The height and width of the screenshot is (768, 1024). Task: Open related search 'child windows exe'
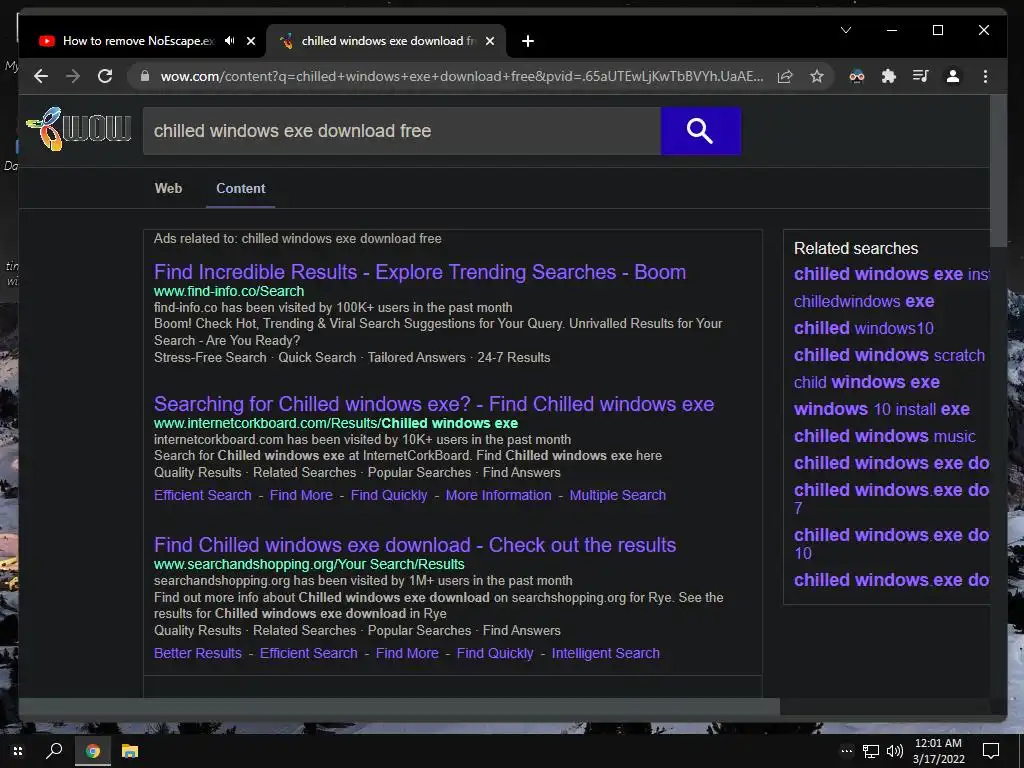point(867,382)
